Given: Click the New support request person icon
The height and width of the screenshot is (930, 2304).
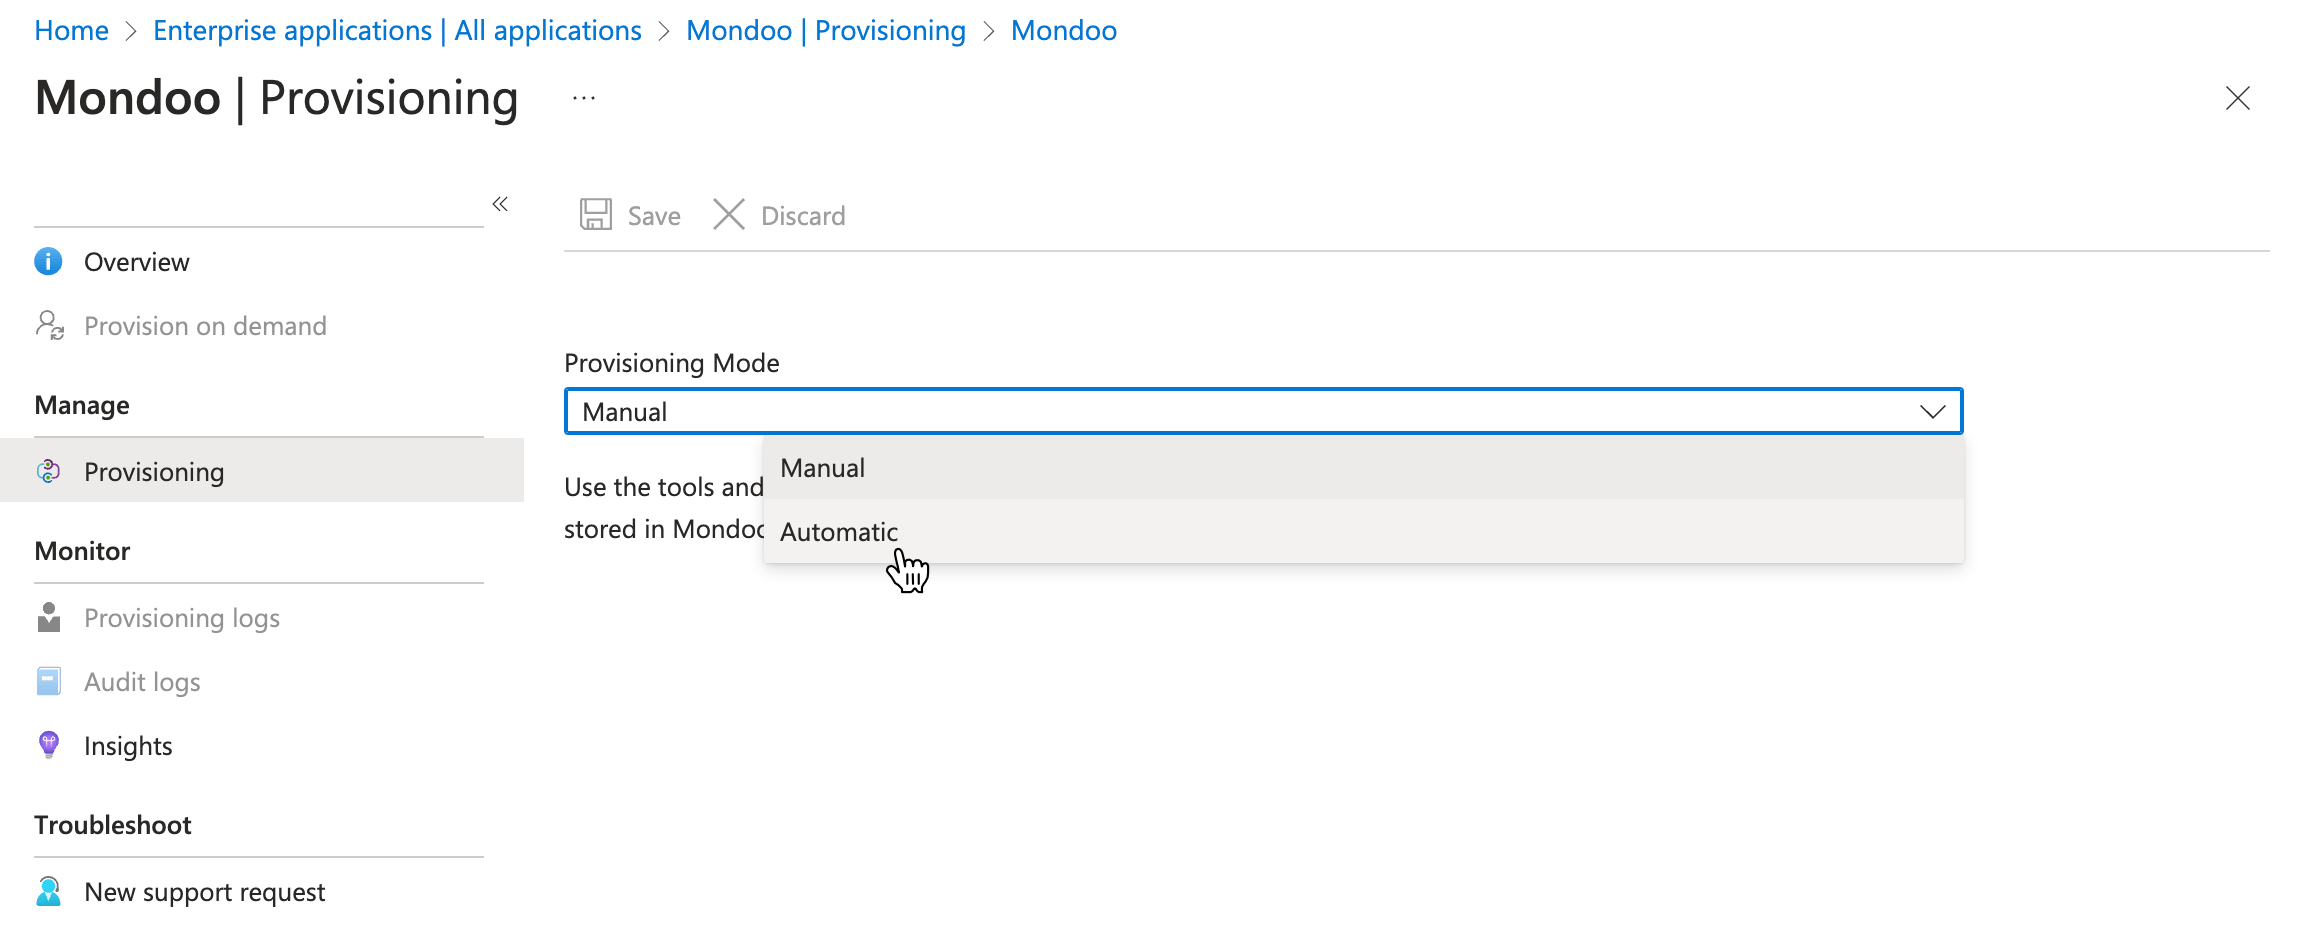Looking at the screenshot, I should 47,891.
